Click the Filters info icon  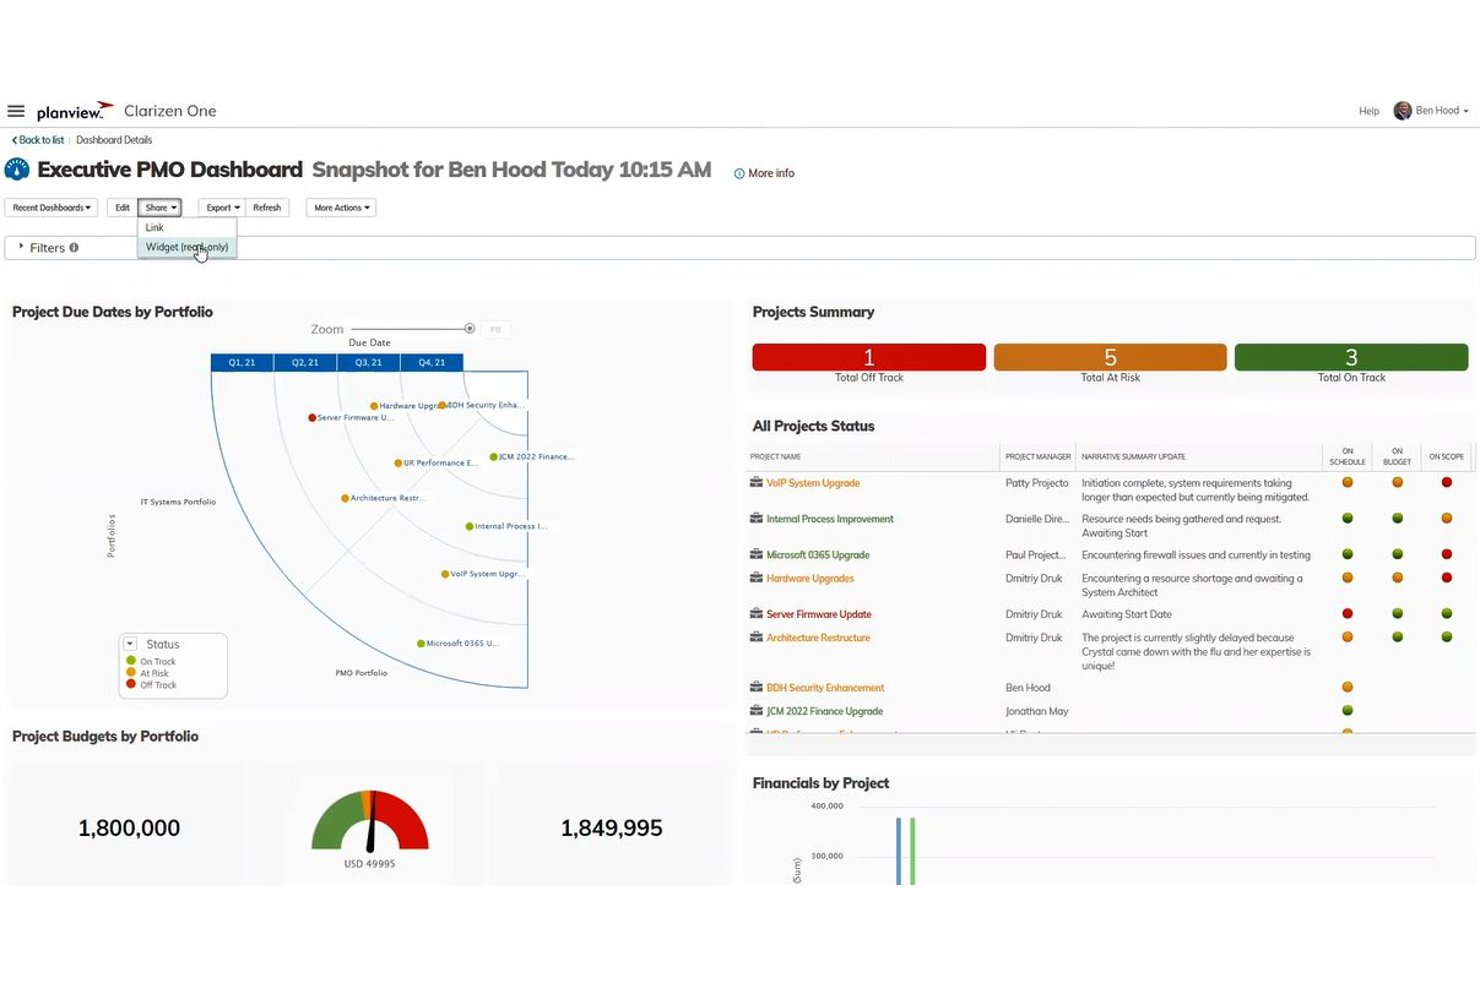point(74,248)
